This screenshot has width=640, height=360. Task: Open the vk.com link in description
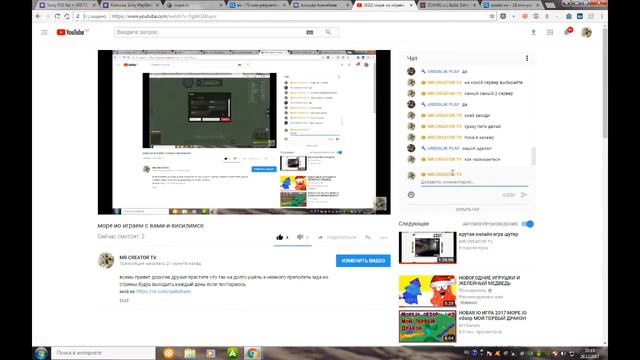click(x=163, y=291)
